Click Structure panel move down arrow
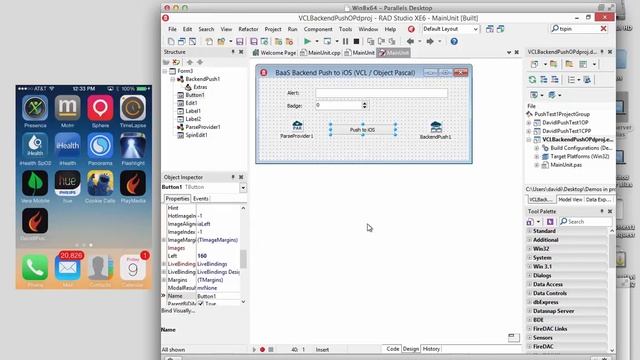 [x=200, y=62]
